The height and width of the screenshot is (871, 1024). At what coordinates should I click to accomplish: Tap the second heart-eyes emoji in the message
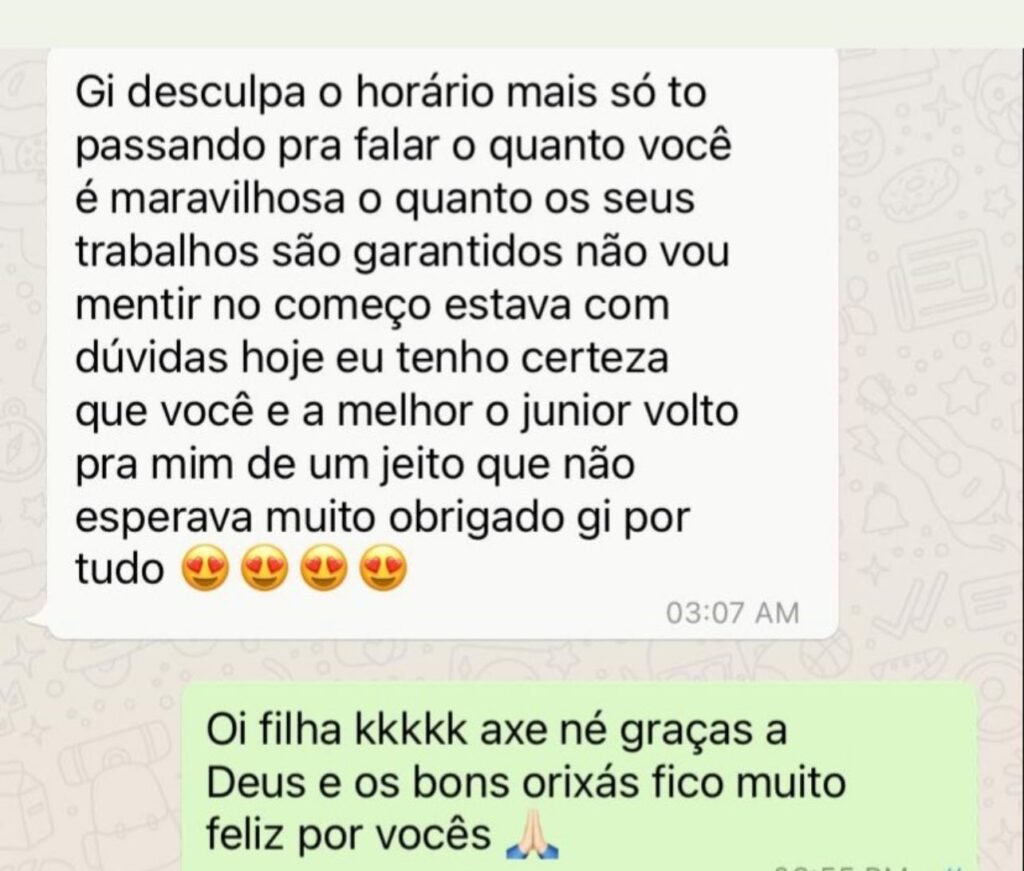(x=265, y=567)
